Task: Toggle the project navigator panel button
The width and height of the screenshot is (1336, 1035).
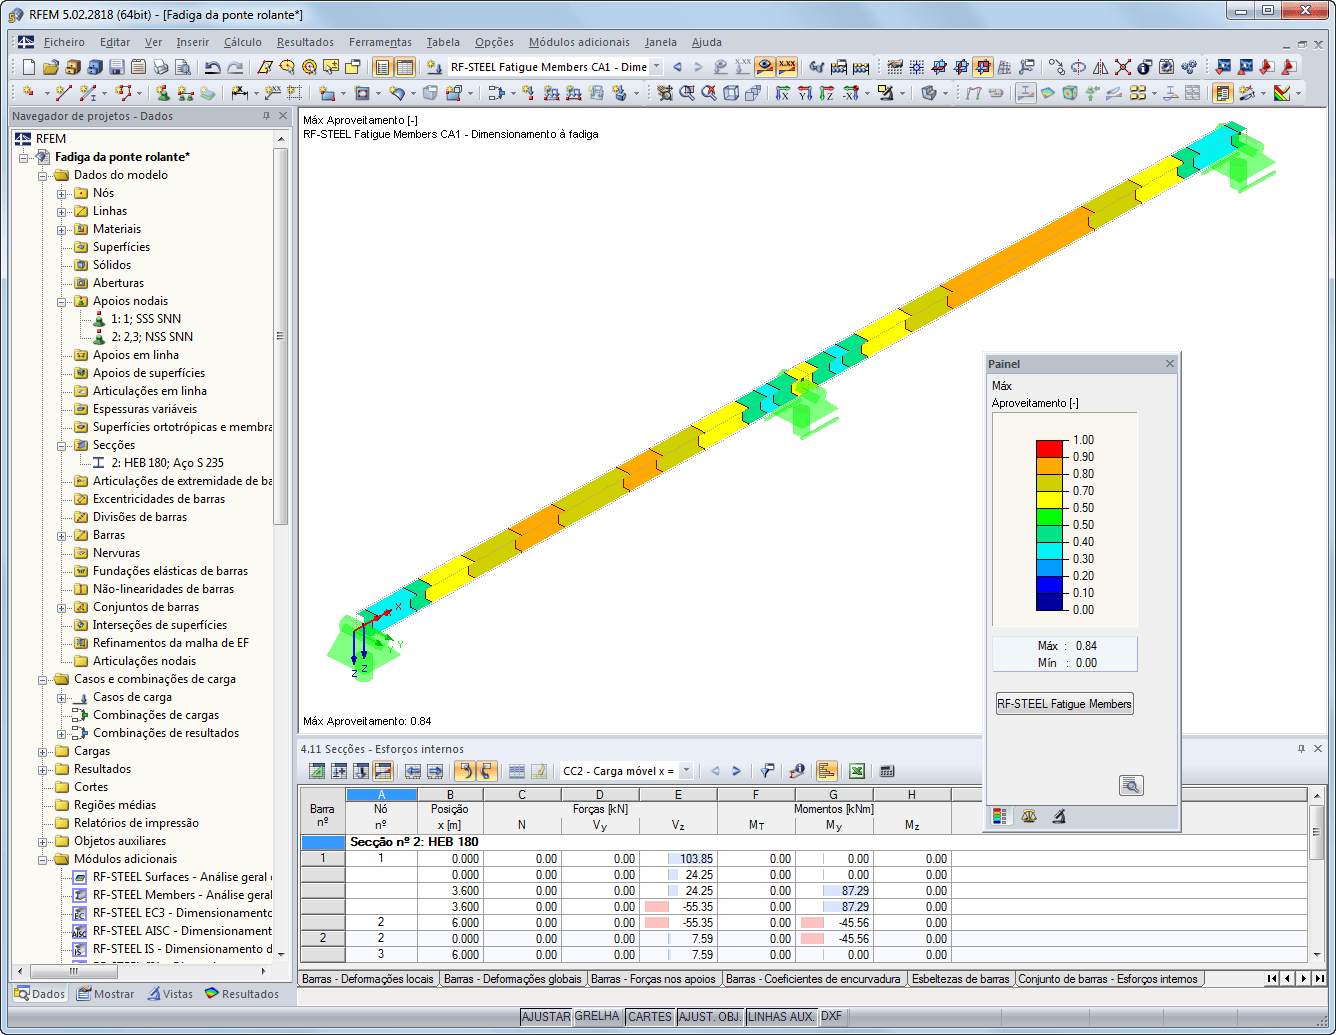Action: [x=382, y=67]
